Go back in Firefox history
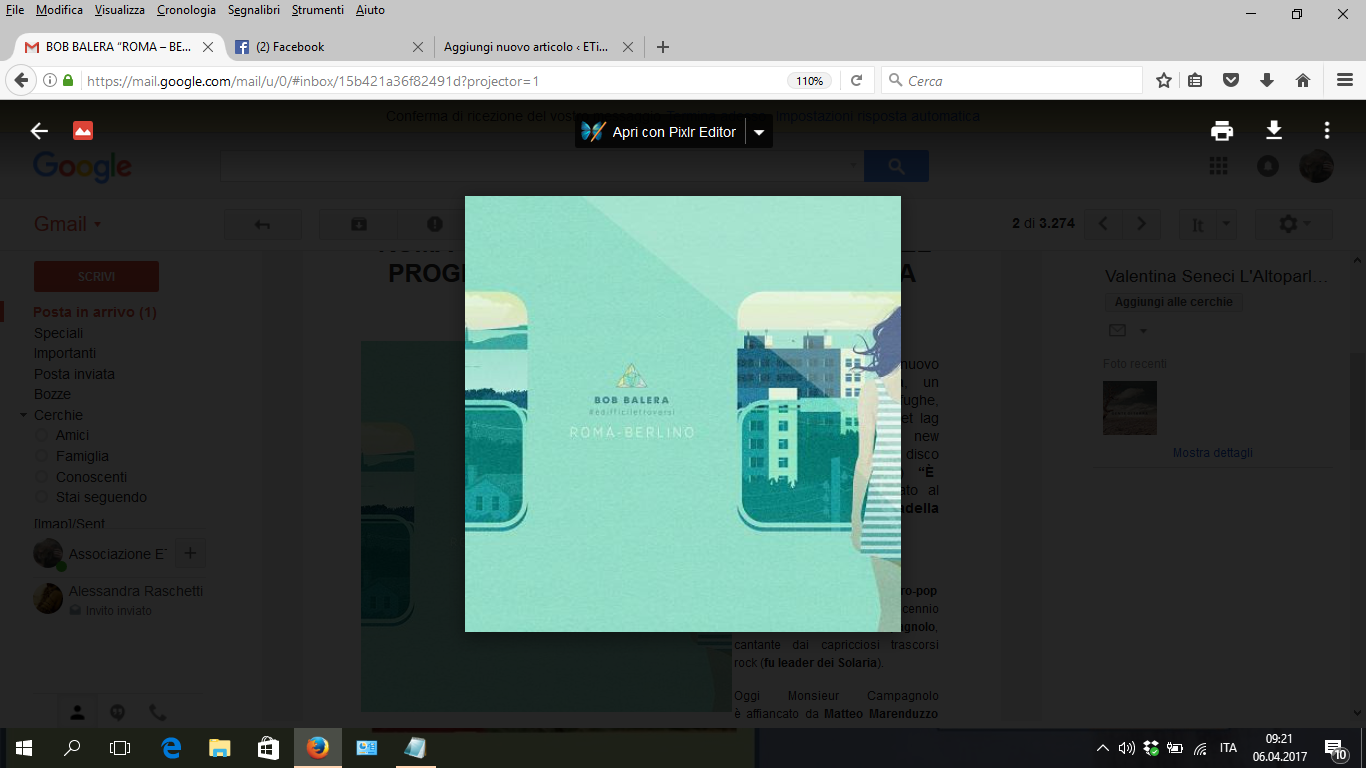This screenshot has width=1366, height=768. click(21, 80)
